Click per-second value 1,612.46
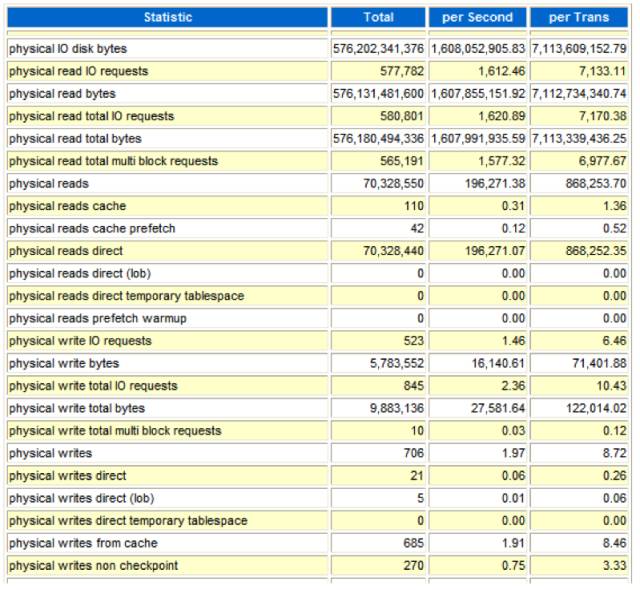The width and height of the screenshot is (640, 590). (x=502, y=71)
